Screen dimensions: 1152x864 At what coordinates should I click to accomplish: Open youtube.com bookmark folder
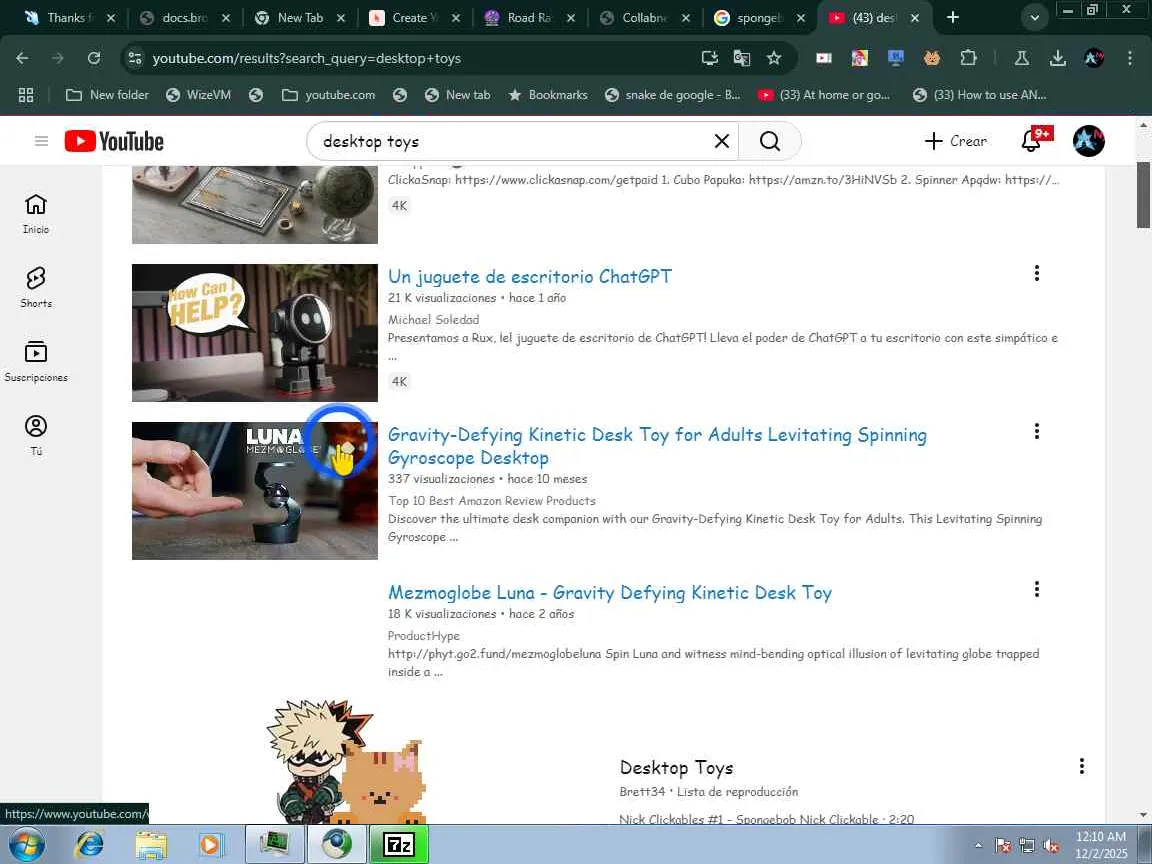(x=328, y=95)
